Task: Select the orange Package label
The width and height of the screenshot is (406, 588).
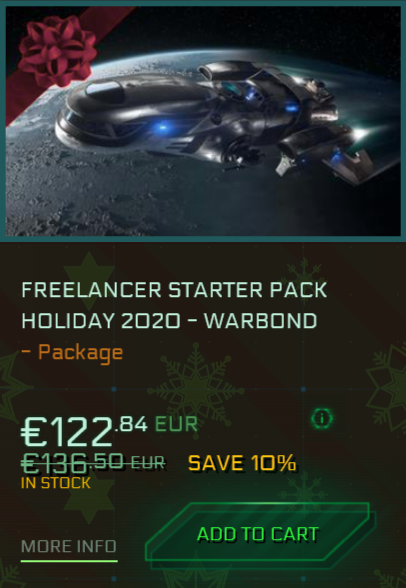Action: pyautogui.click(x=72, y=353)
